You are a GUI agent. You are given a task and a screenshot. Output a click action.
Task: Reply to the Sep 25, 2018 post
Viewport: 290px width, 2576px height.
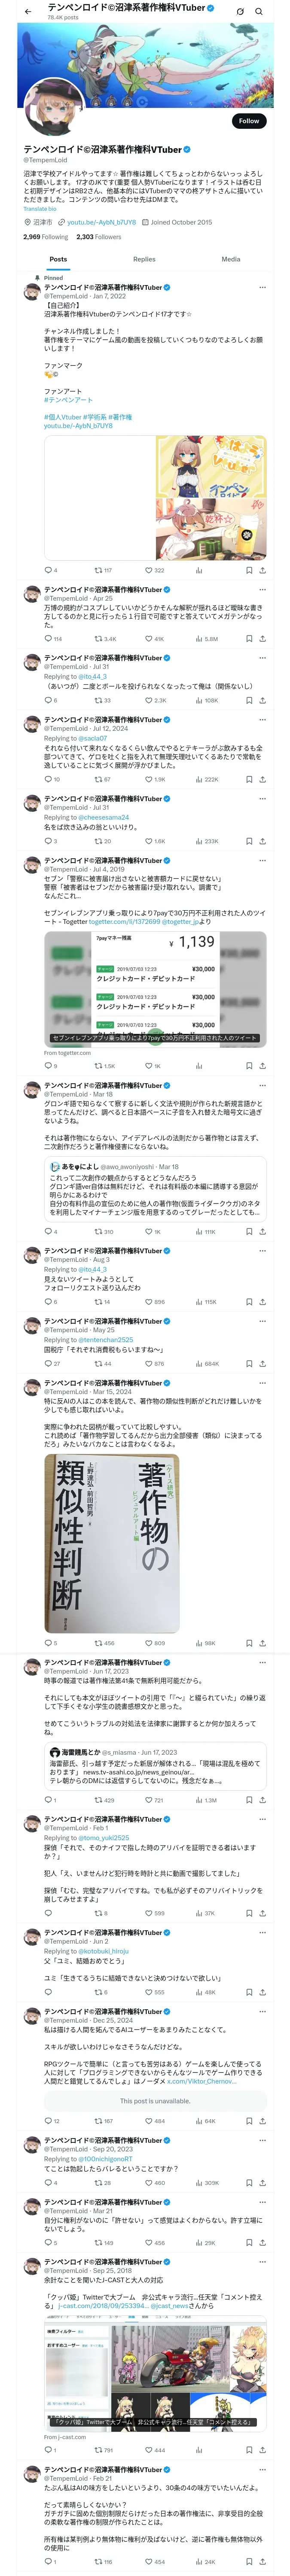click(x=47, y=2450)
